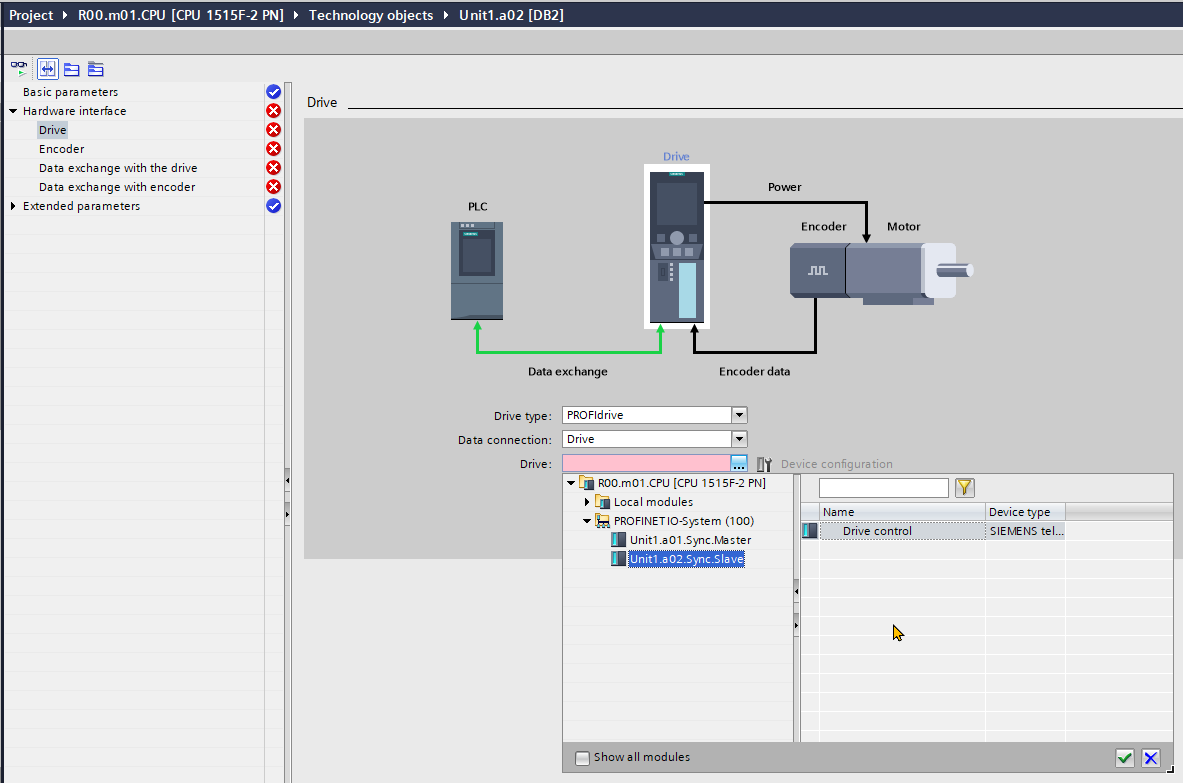Select Drive under Hardware interface
This screenshot has height=783, width=1183.
(52, 130)
